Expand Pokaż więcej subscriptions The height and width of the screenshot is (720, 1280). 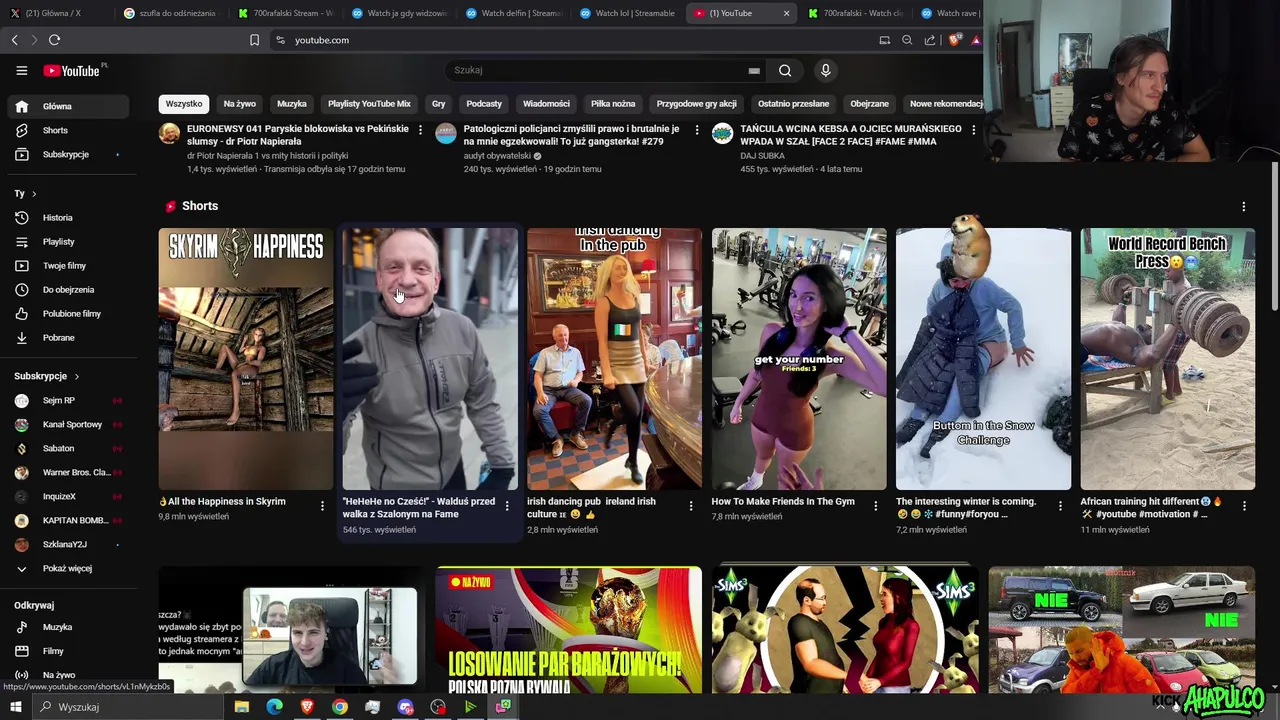point(68,568)
